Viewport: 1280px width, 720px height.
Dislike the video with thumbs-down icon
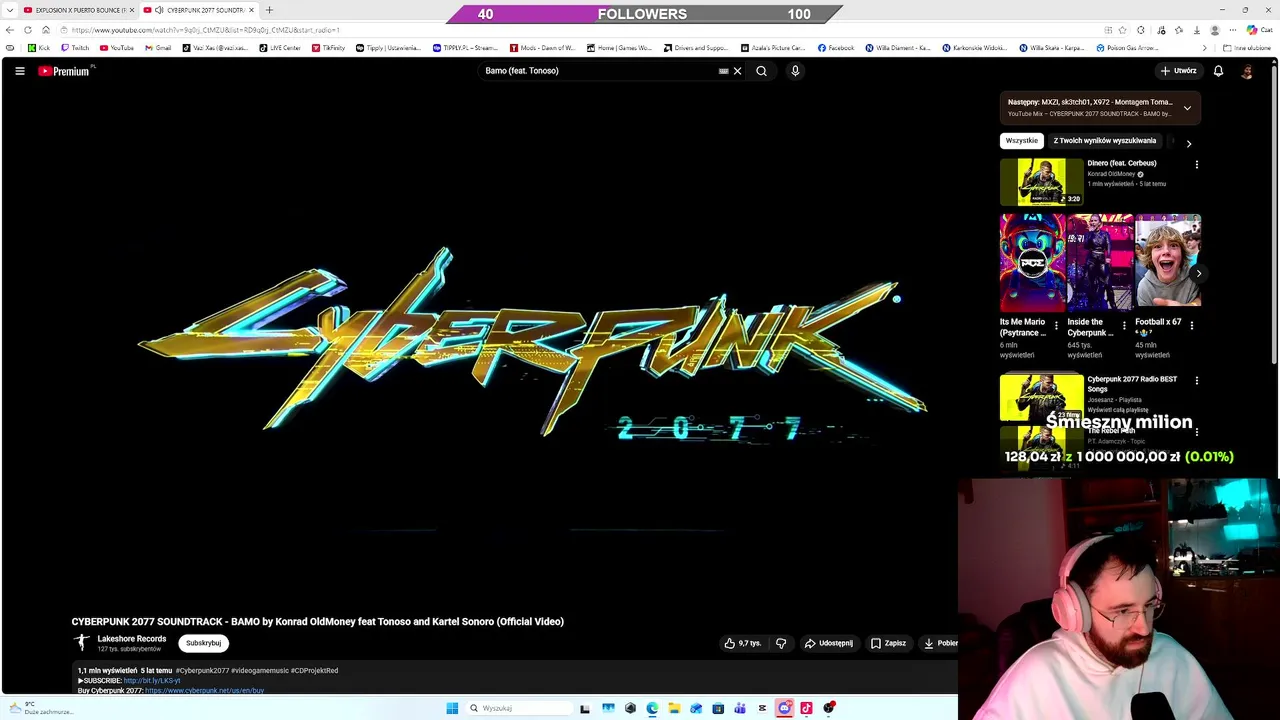[781, 643]
